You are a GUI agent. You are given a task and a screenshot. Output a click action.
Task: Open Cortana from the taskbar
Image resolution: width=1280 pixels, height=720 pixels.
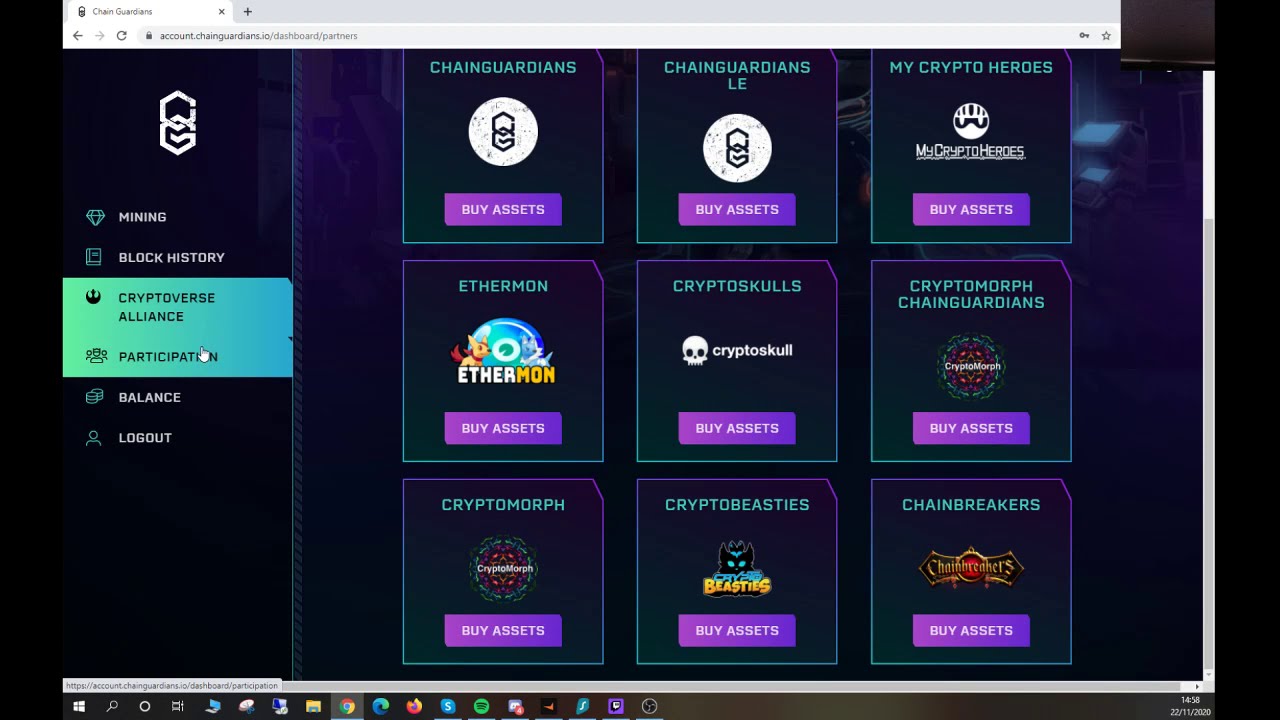(145, 706)
